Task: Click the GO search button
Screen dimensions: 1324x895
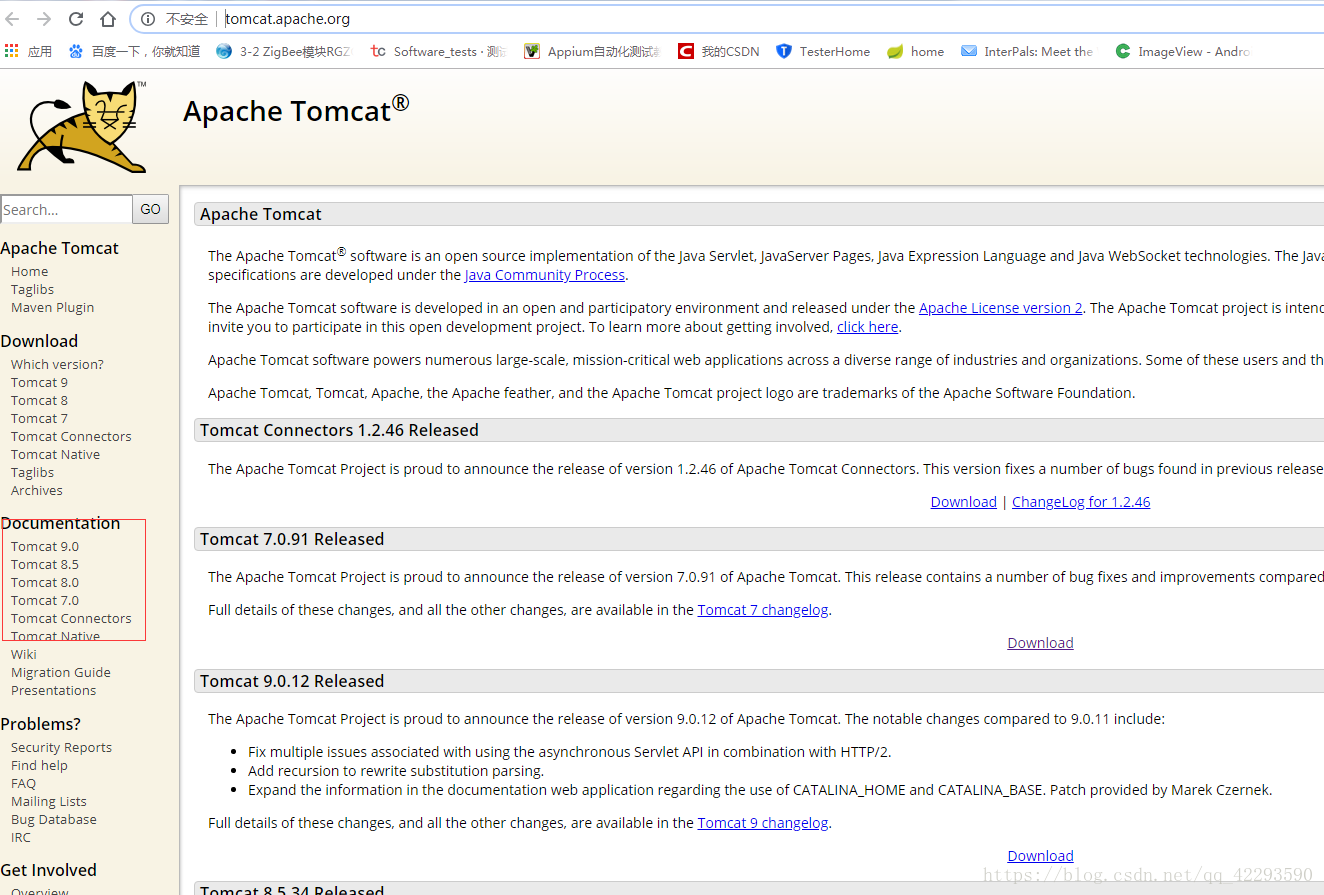Action: tap(151, 209)
